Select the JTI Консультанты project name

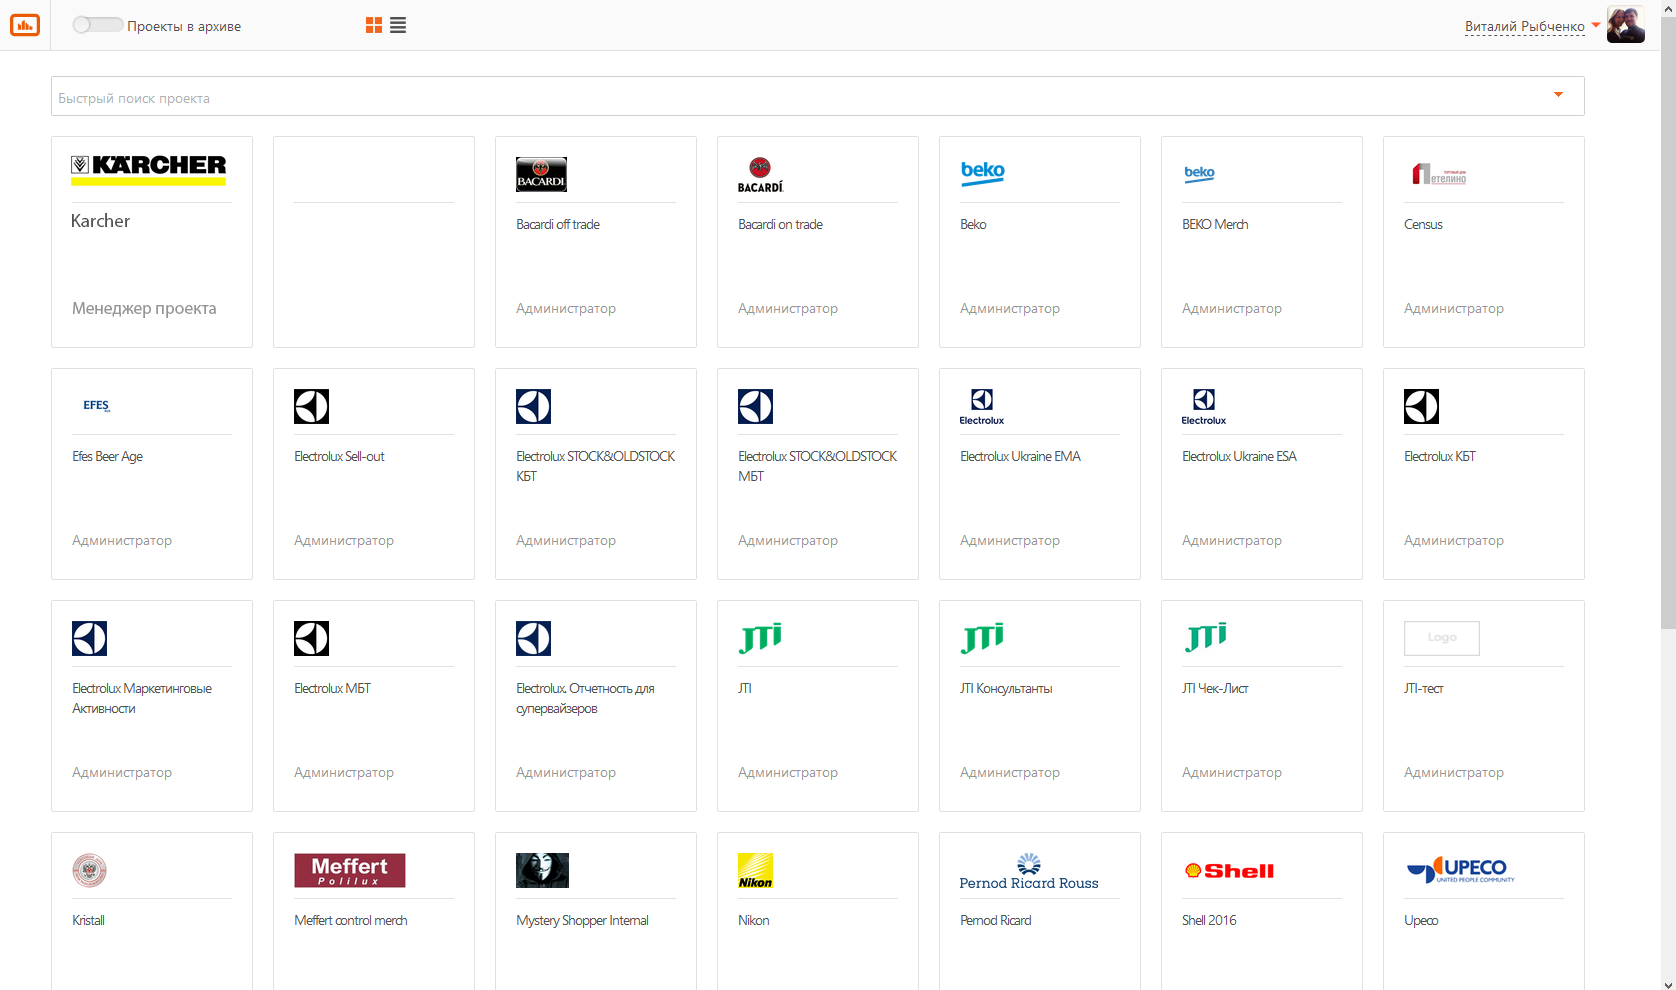point(1006,688)
